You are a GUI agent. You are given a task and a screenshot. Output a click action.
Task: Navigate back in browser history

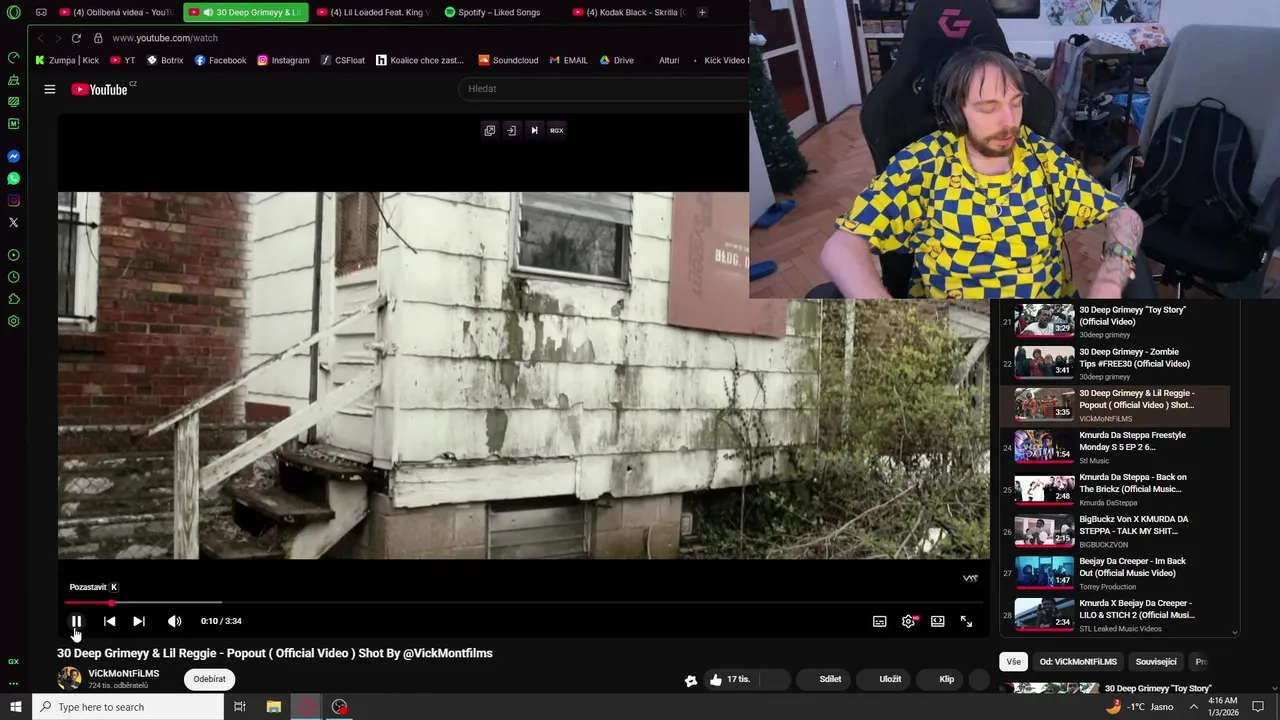pyautogui.click(x=41, y=38)
